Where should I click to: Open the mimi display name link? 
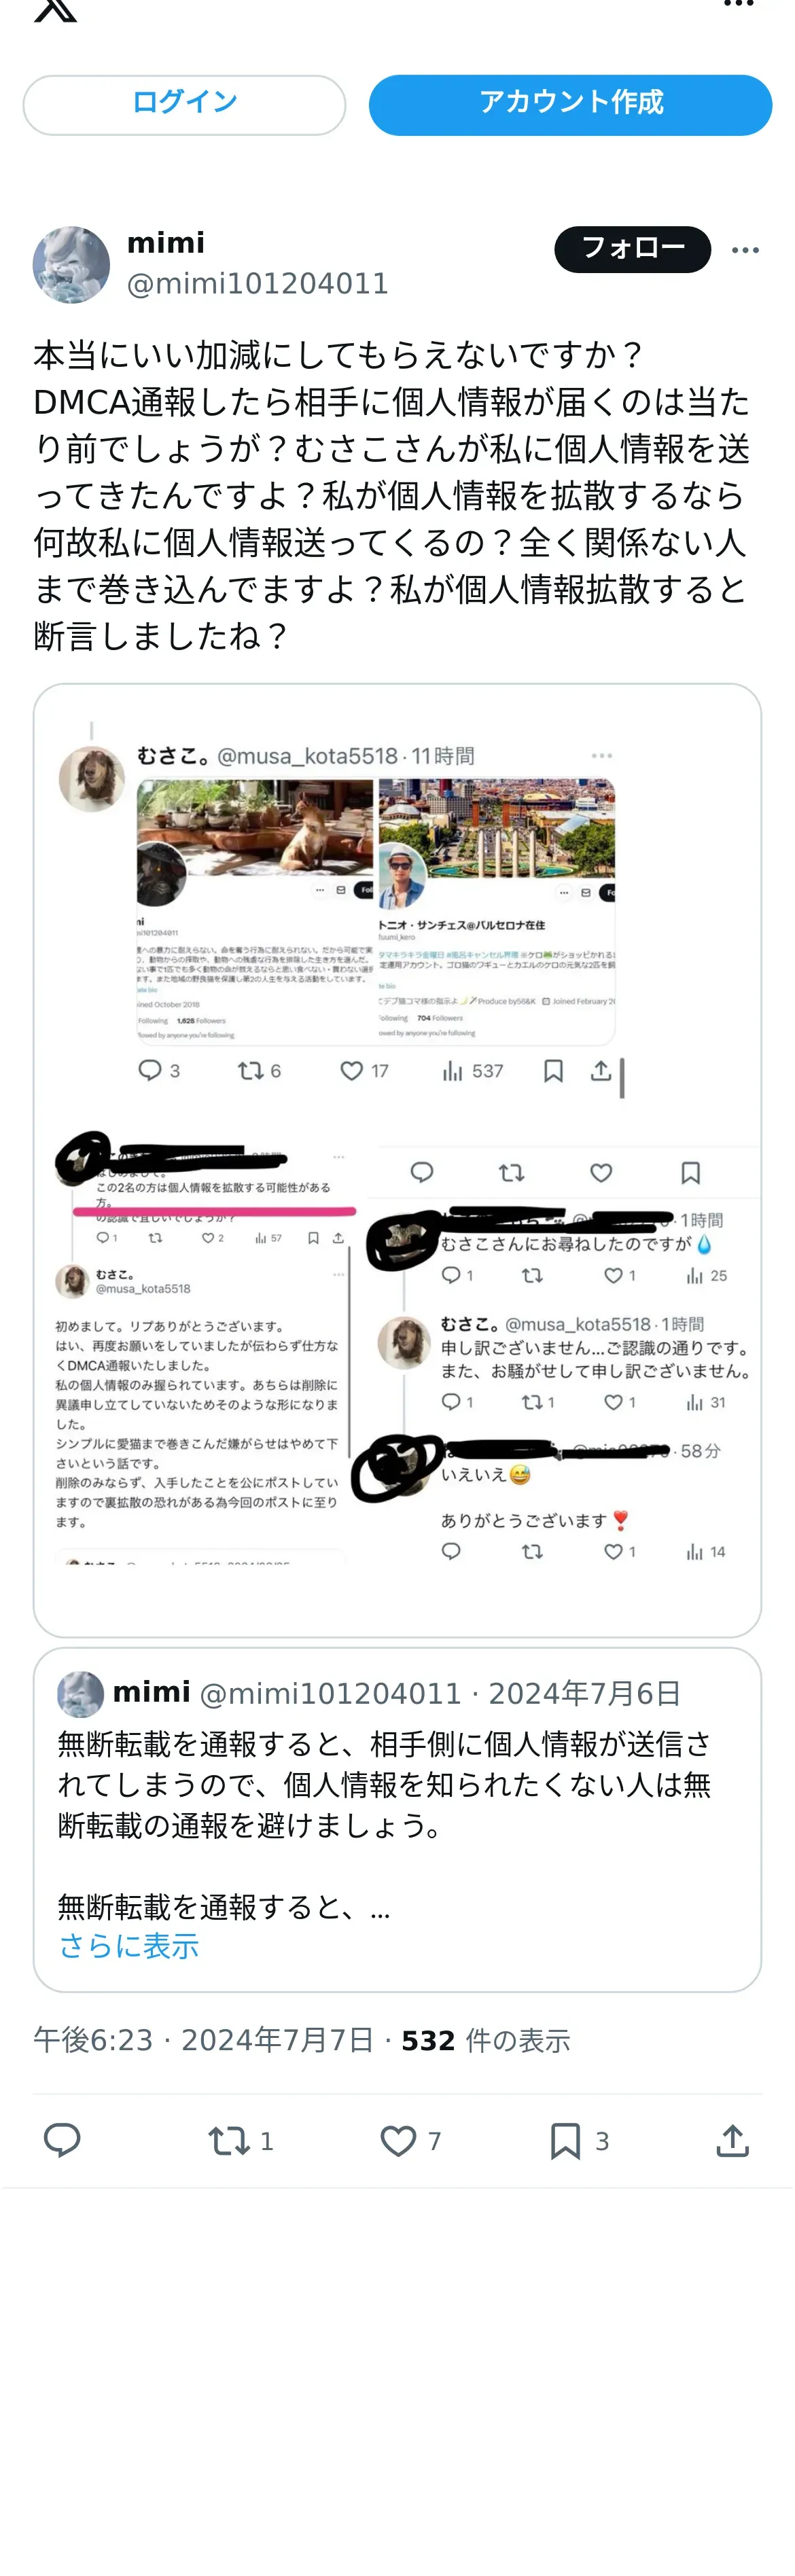(x=166, y=243)
